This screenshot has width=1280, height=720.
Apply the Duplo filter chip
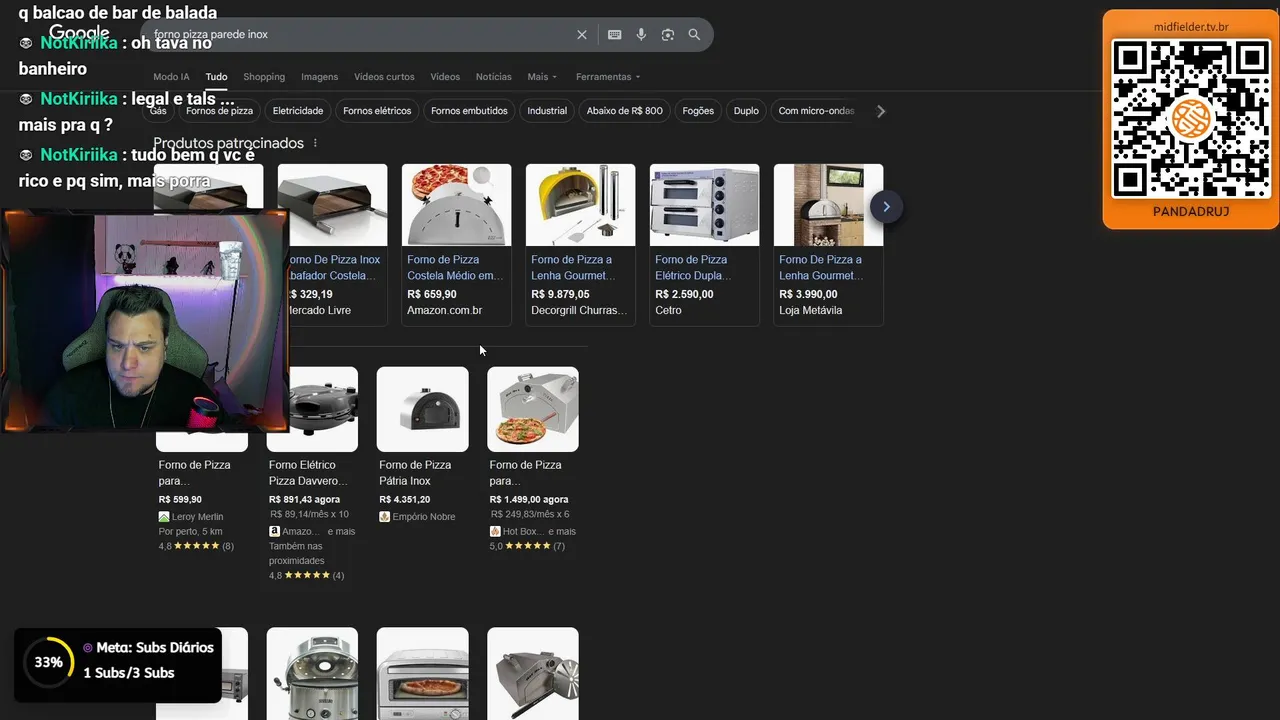pos(746,111)
